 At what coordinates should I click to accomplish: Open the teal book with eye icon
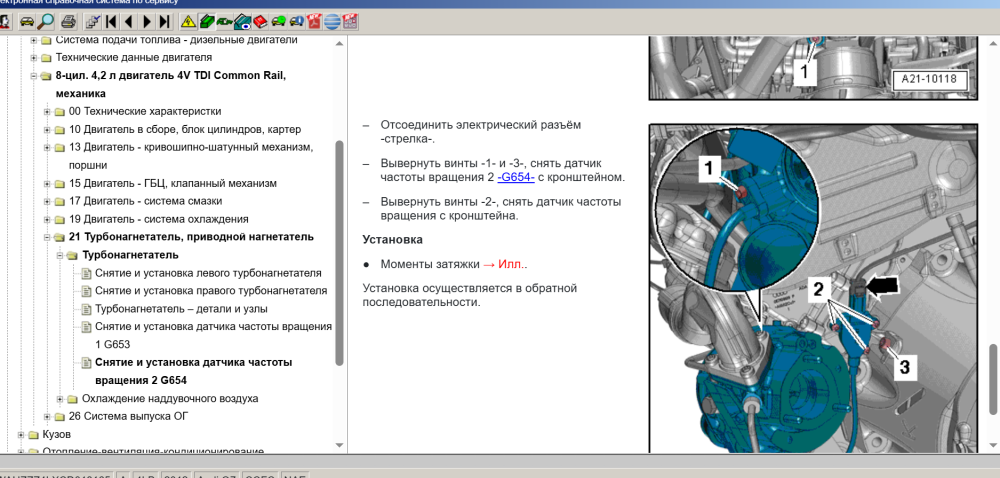click(242, 22)
